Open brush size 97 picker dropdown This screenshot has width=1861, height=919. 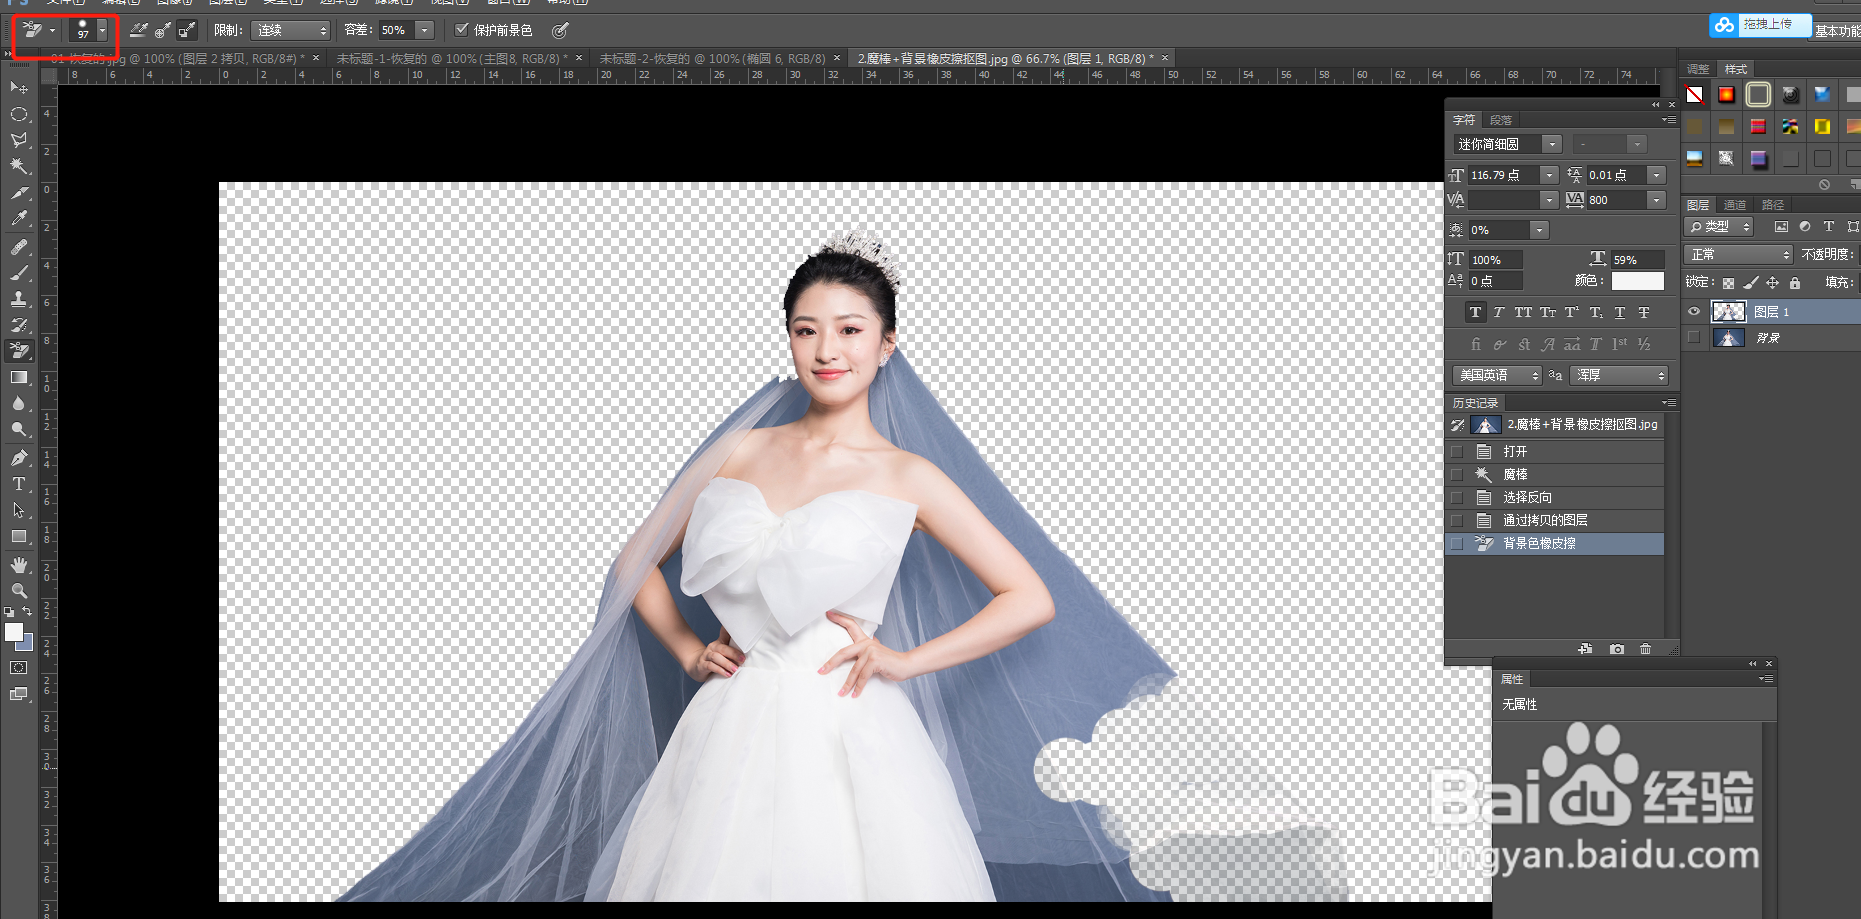tap(102, 30)
